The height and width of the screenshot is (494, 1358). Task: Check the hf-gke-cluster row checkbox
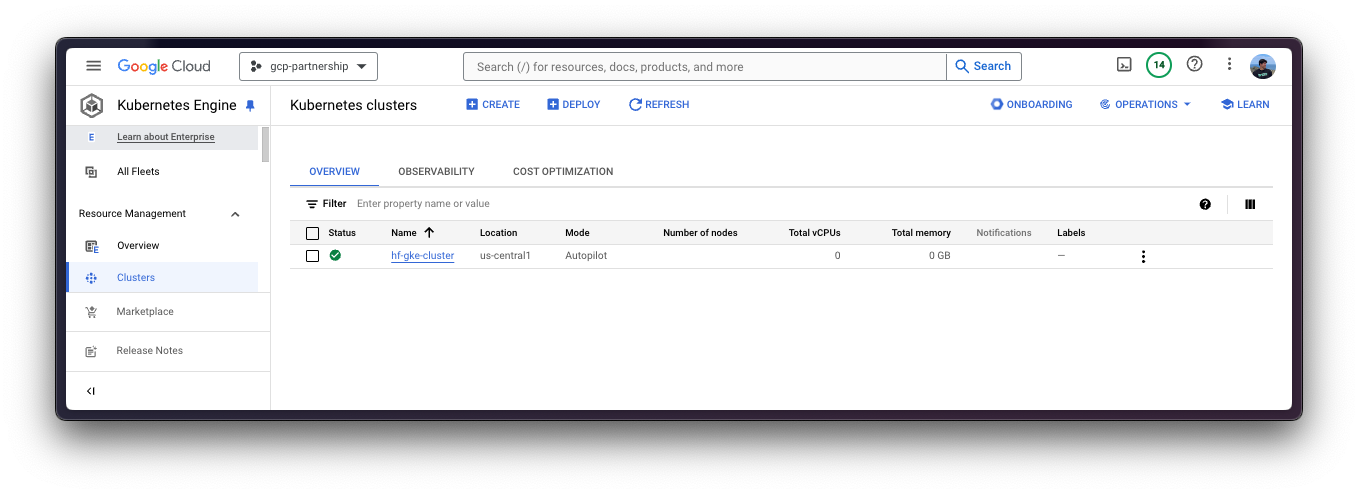click(x=312, y=256)
